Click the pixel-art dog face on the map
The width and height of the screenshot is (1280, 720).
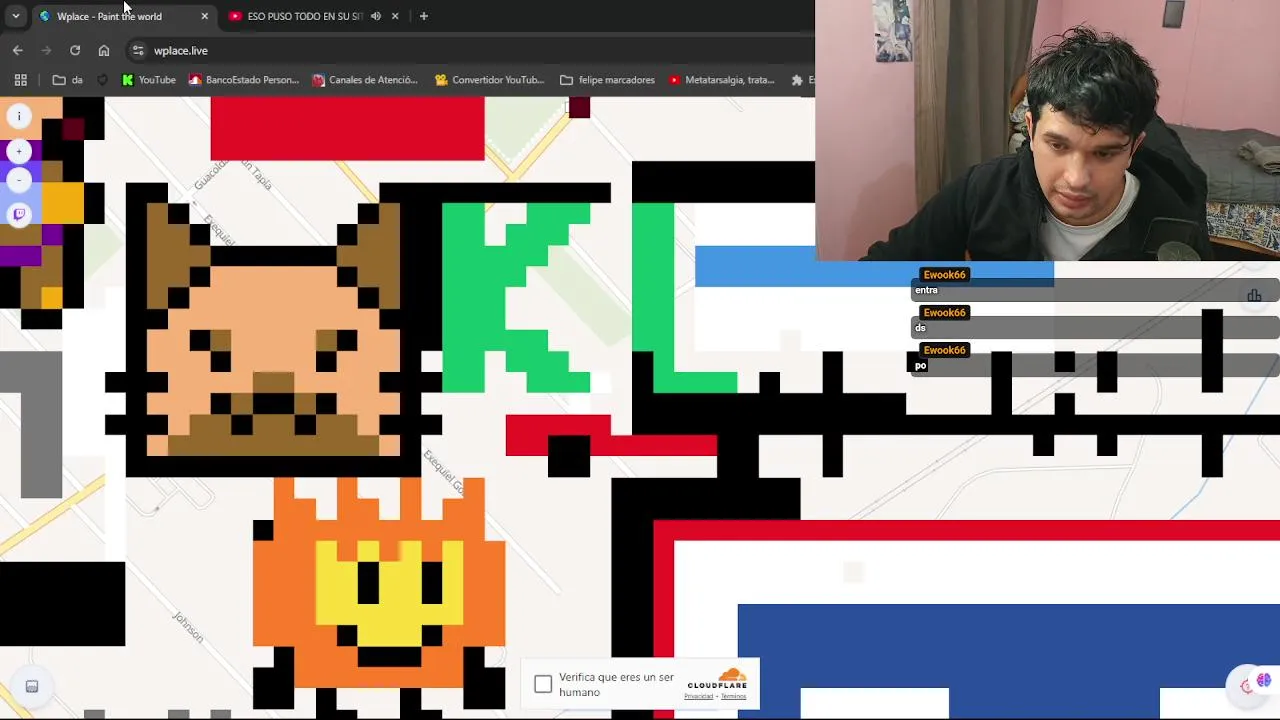pos(273,330)
